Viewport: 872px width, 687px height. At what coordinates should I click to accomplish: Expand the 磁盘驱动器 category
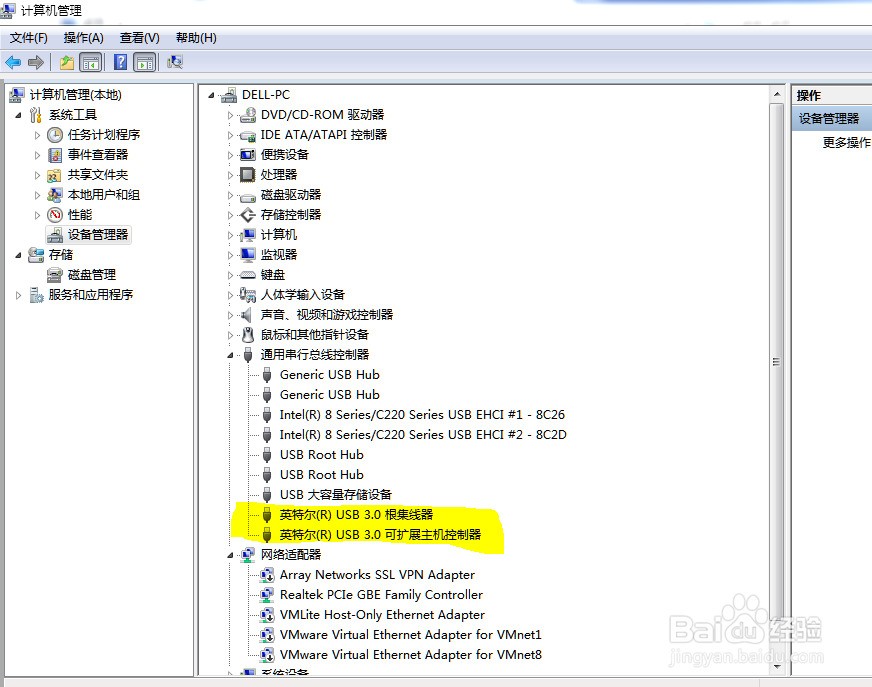click(230, 195)
